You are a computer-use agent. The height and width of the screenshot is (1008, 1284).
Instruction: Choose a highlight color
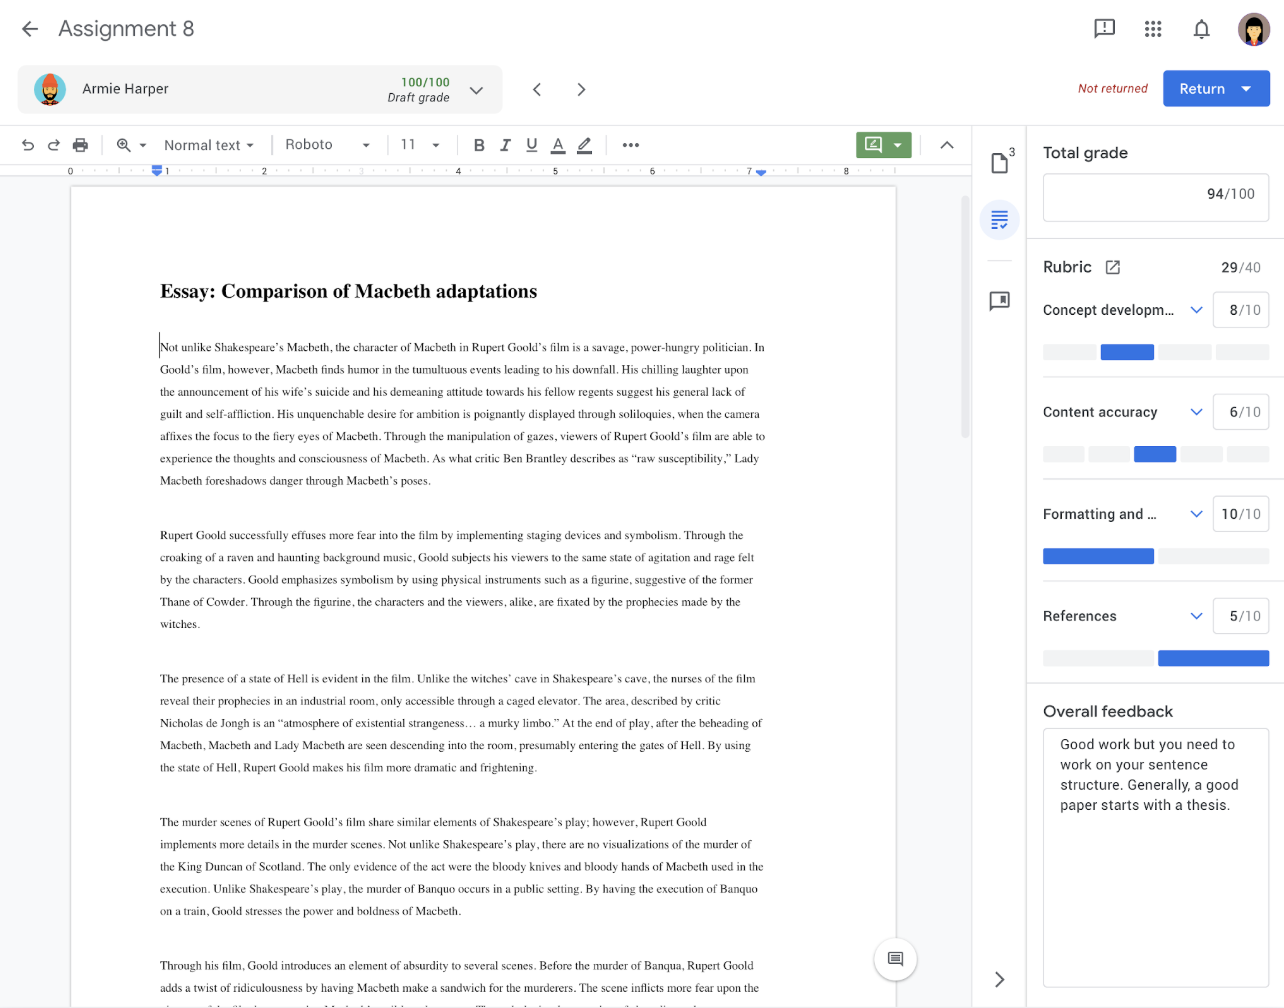[585, 145]
